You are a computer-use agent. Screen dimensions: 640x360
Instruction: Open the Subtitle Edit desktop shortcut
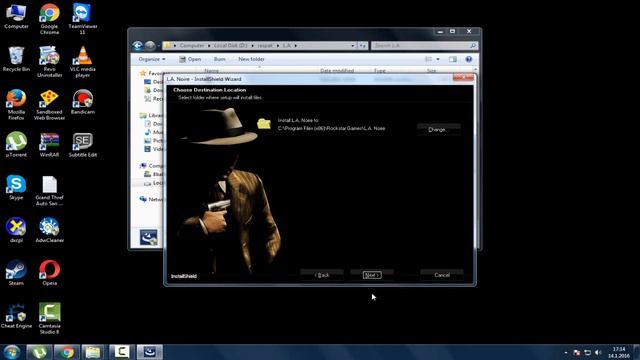coord(82,144)
